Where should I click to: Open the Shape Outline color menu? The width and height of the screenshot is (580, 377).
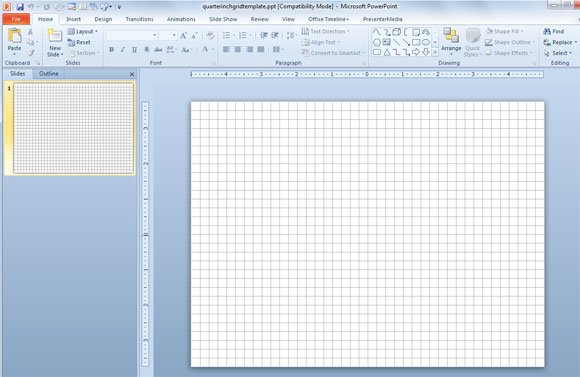coord(510,42)
